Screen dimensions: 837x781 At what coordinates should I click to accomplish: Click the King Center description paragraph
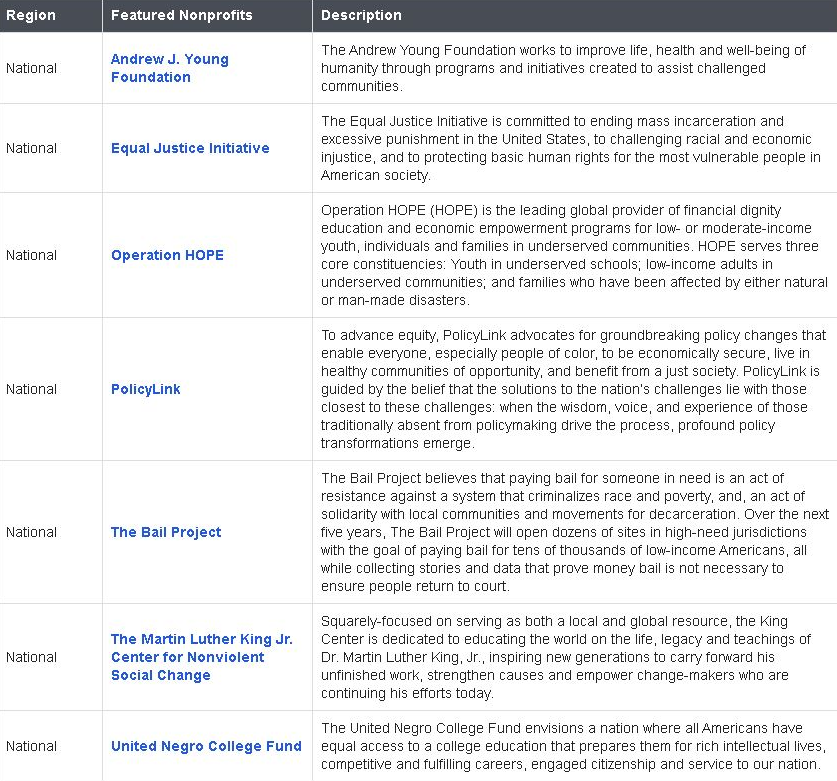pos(566,657)
